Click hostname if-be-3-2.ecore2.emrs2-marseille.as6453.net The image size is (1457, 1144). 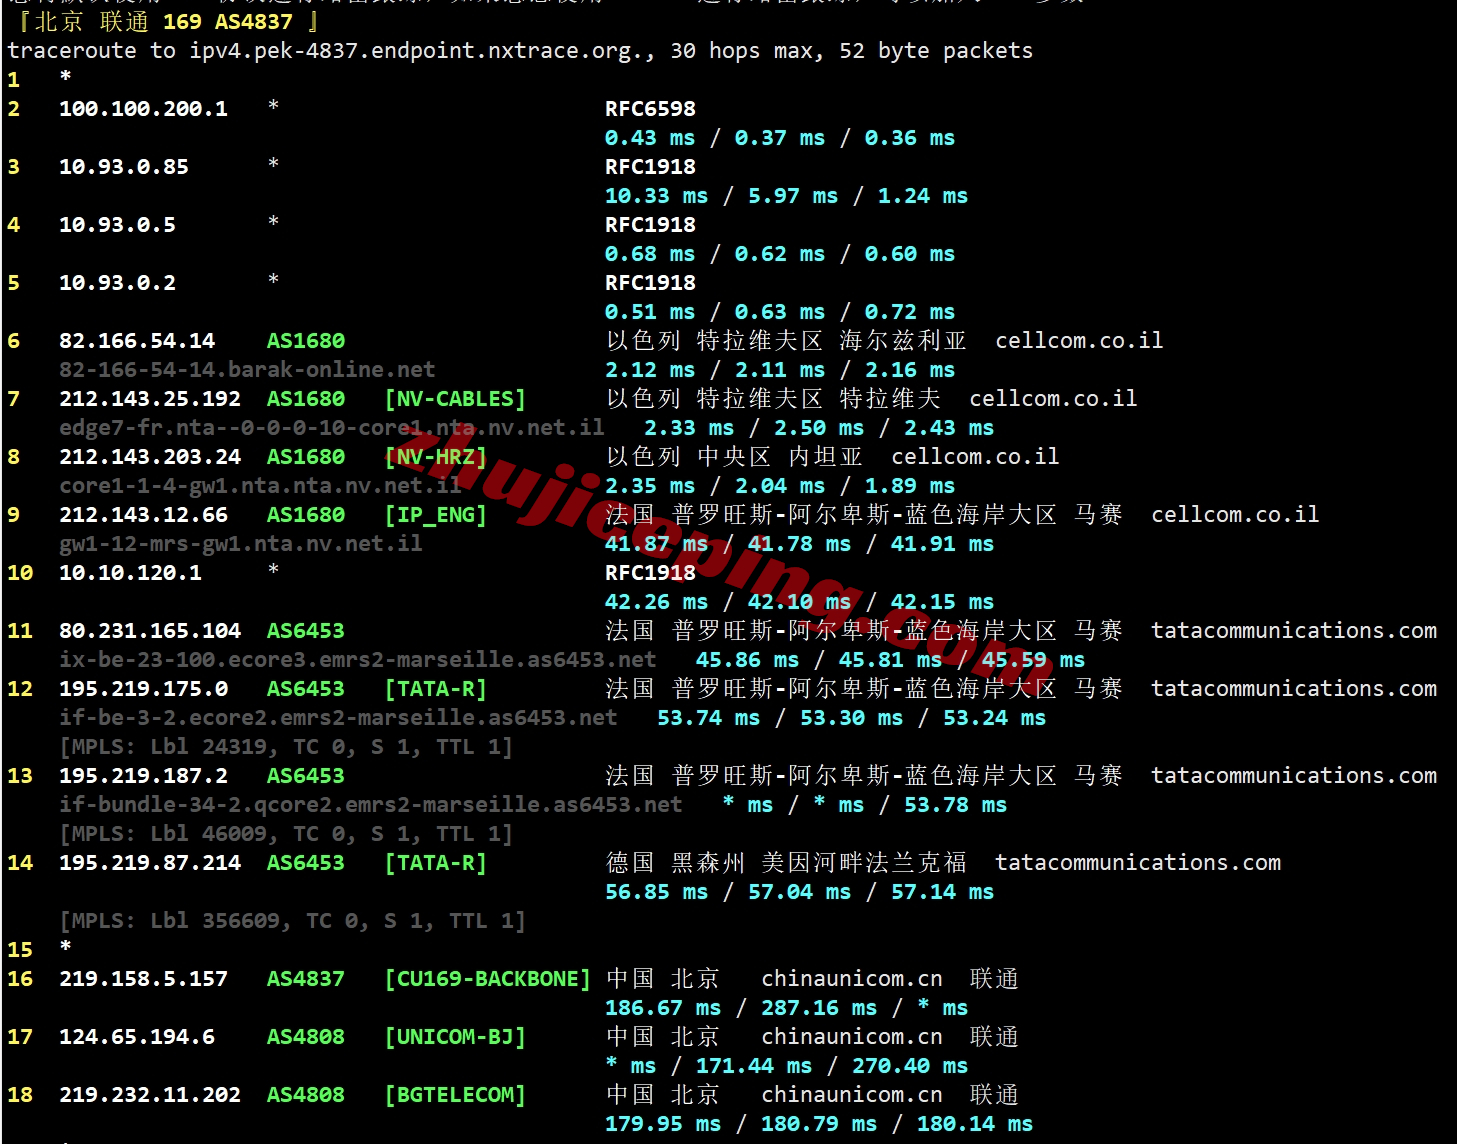tap(338, 718)
